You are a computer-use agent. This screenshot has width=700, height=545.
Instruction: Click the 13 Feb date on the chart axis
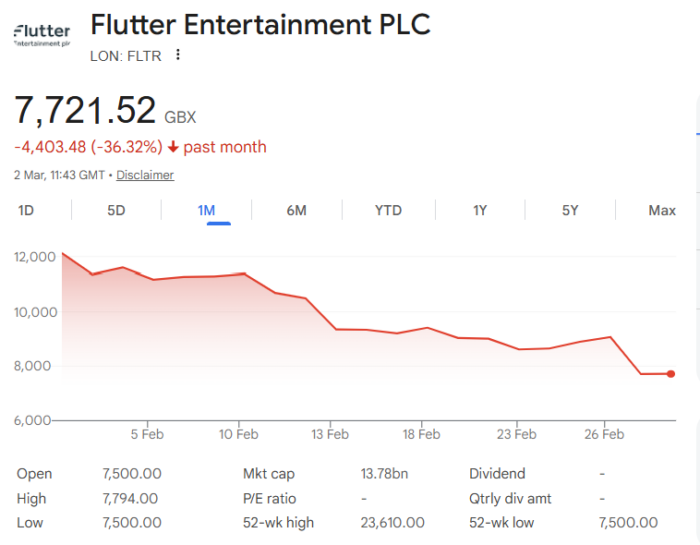click(330, 435)
